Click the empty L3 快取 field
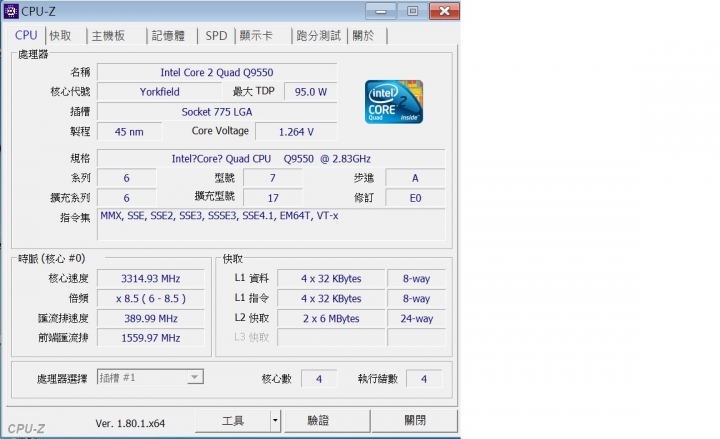This screenshot has width=720, height=439. [x=331, y=338]
